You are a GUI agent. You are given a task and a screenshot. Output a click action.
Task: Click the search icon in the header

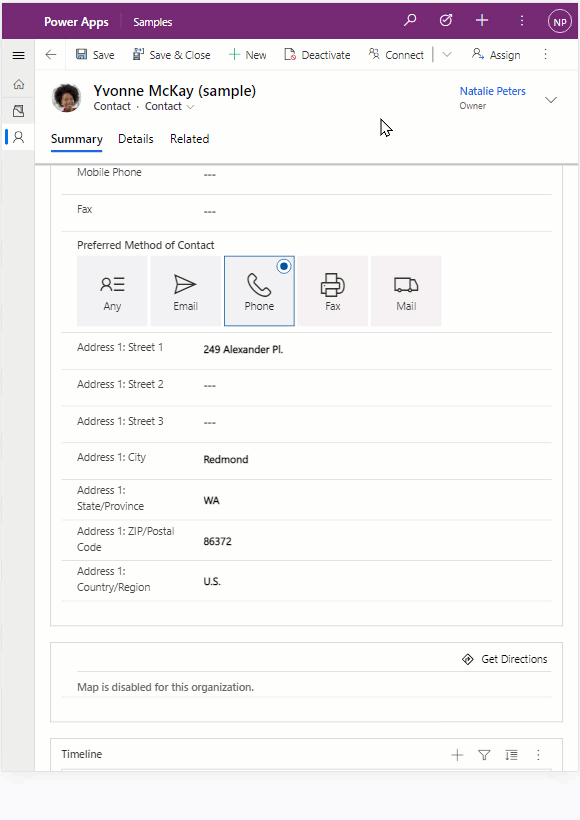click(410, 19)
